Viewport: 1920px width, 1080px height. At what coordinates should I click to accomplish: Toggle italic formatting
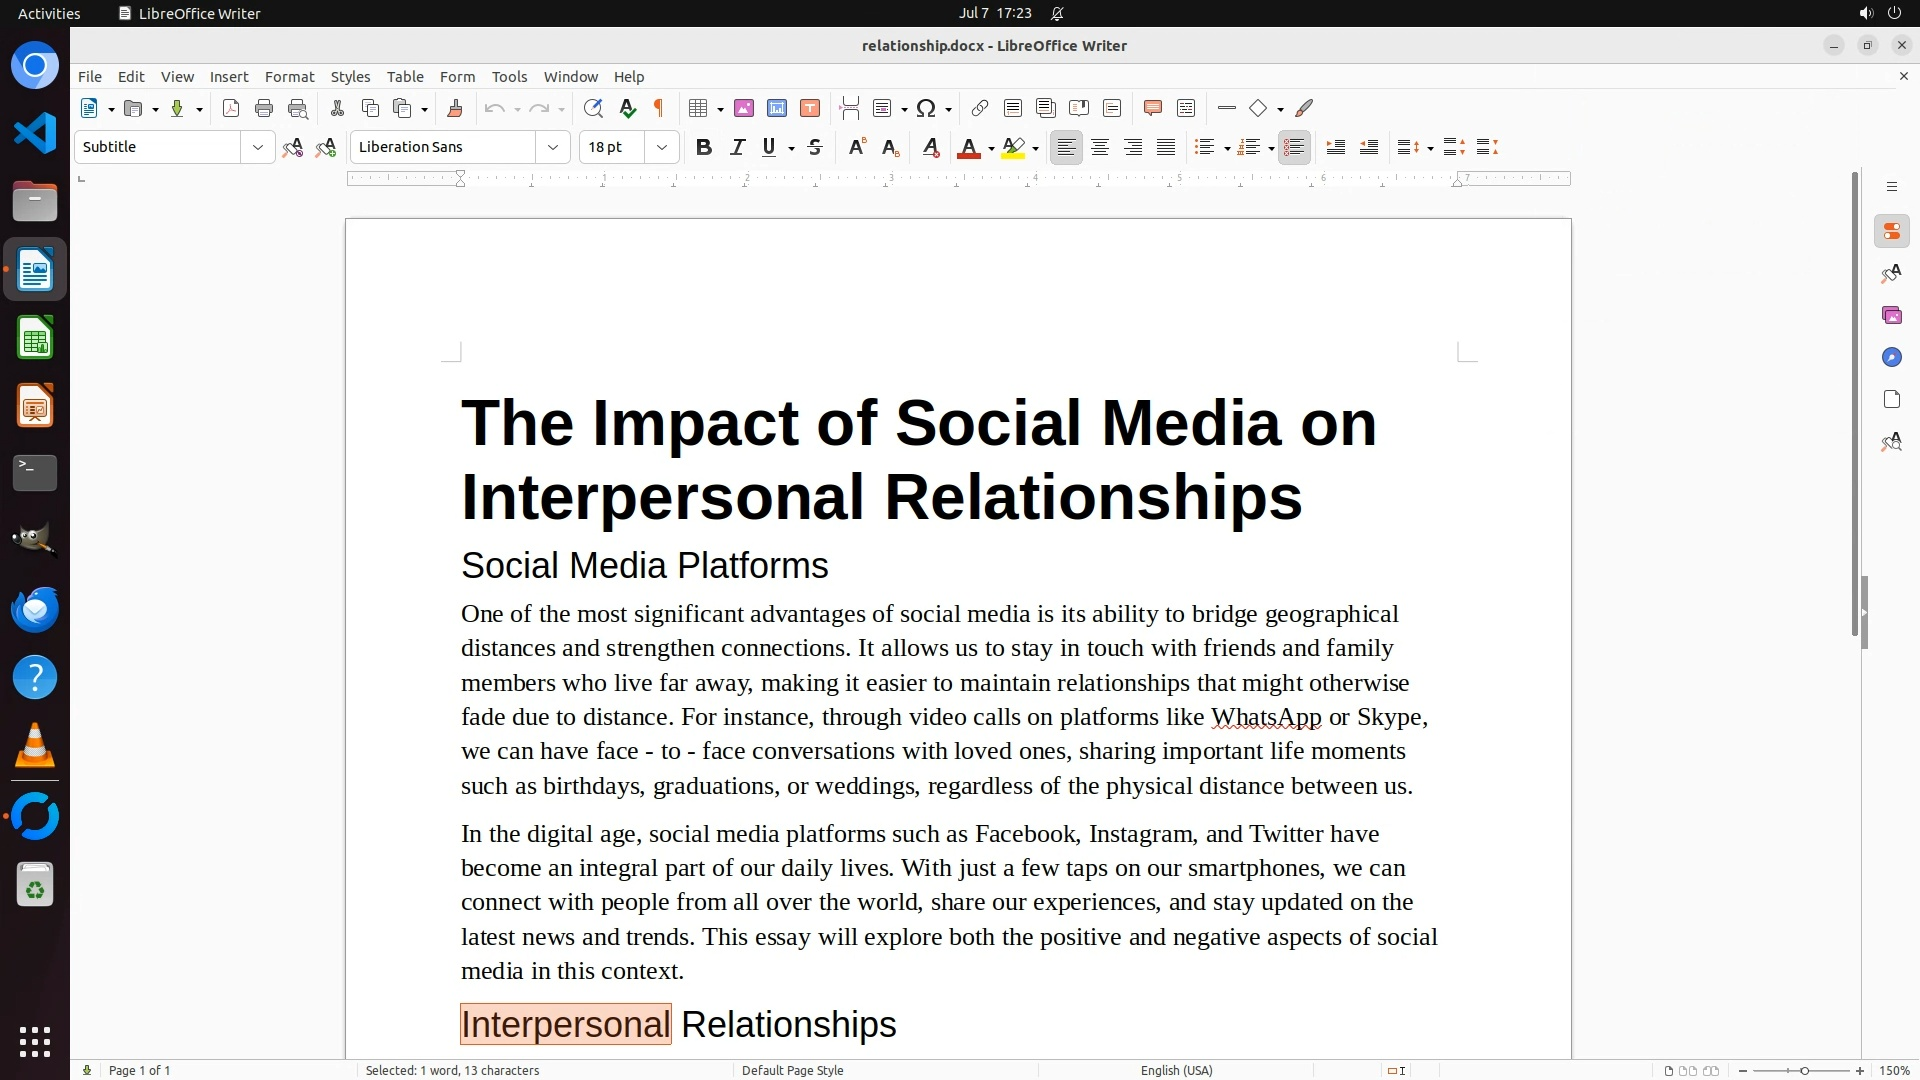point(737,147)
